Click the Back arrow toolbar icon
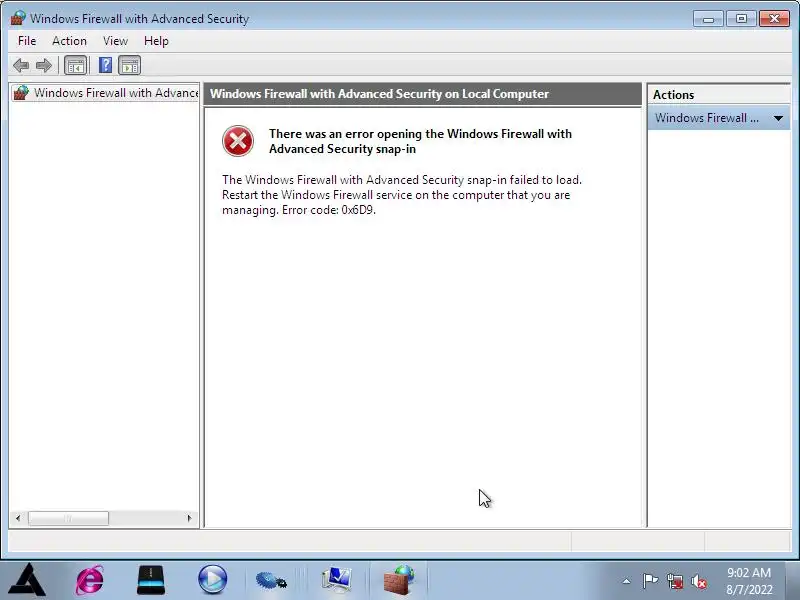The image size is (800, 600). coord(21,65)
